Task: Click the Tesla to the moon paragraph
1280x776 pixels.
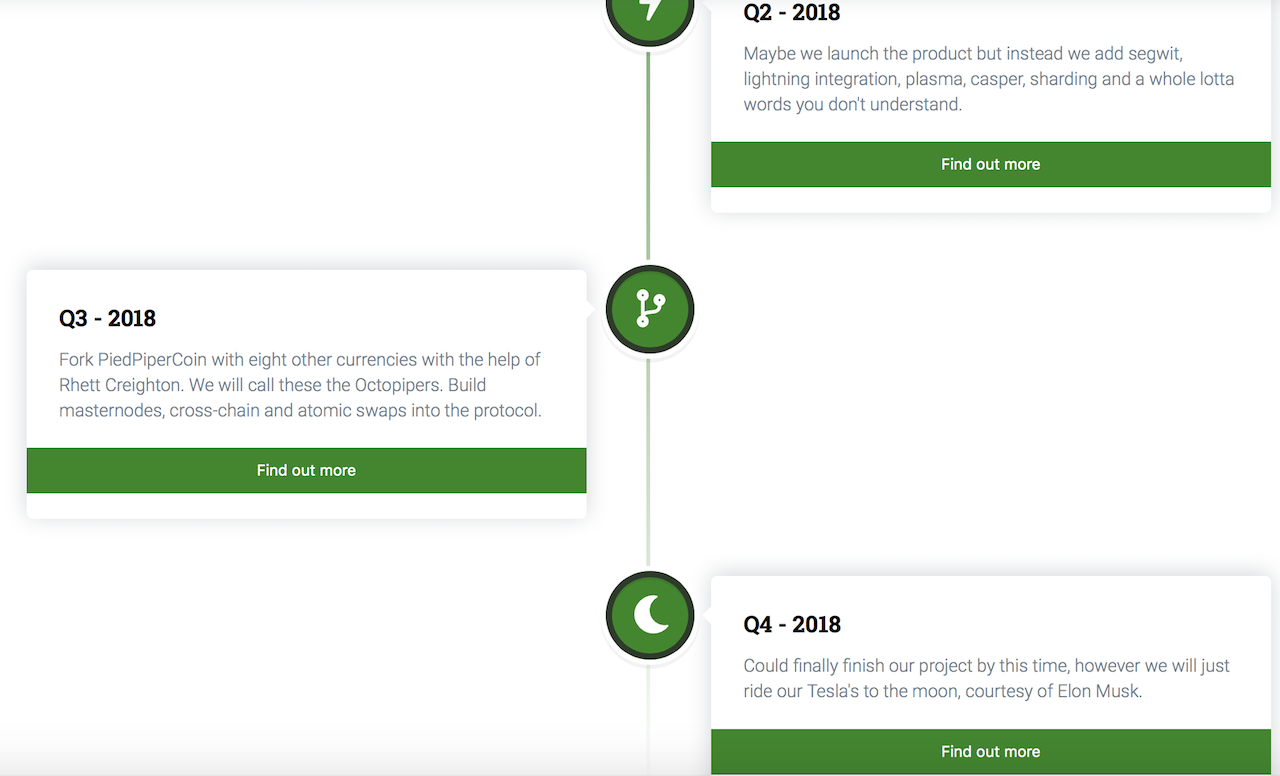Action: (x=986, y=678)
